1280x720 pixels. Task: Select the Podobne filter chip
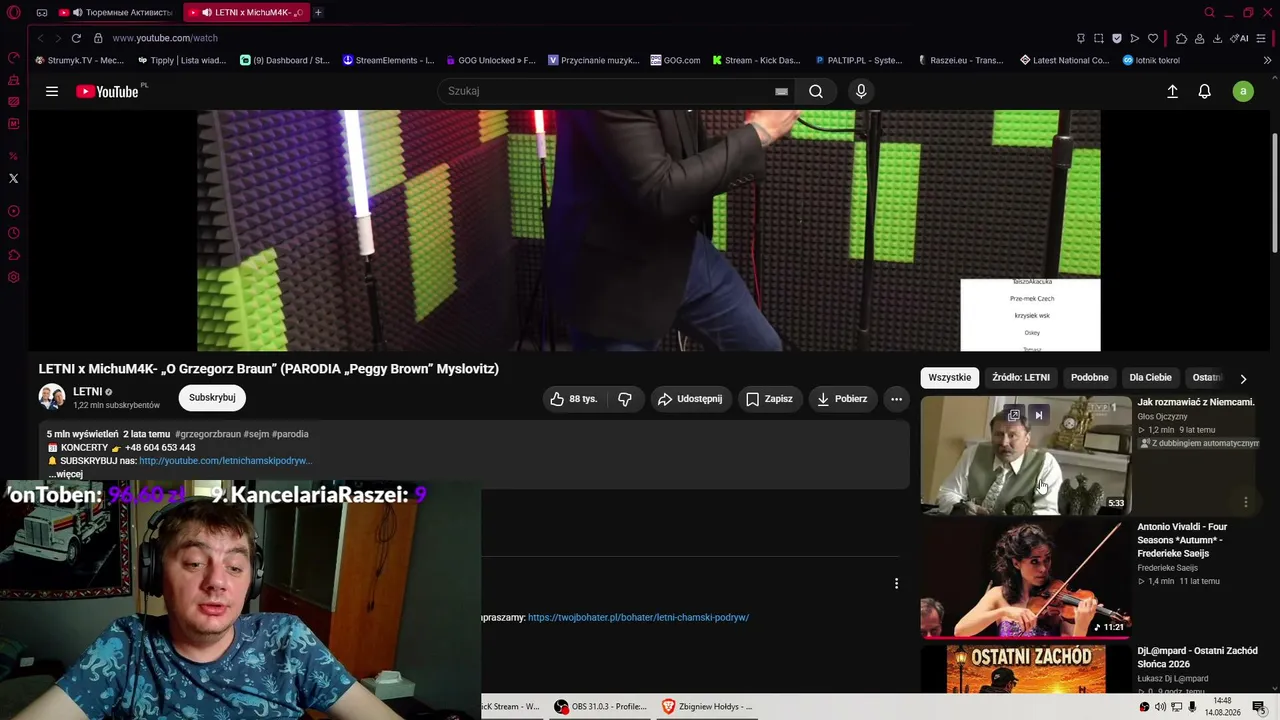(1089, 378)
